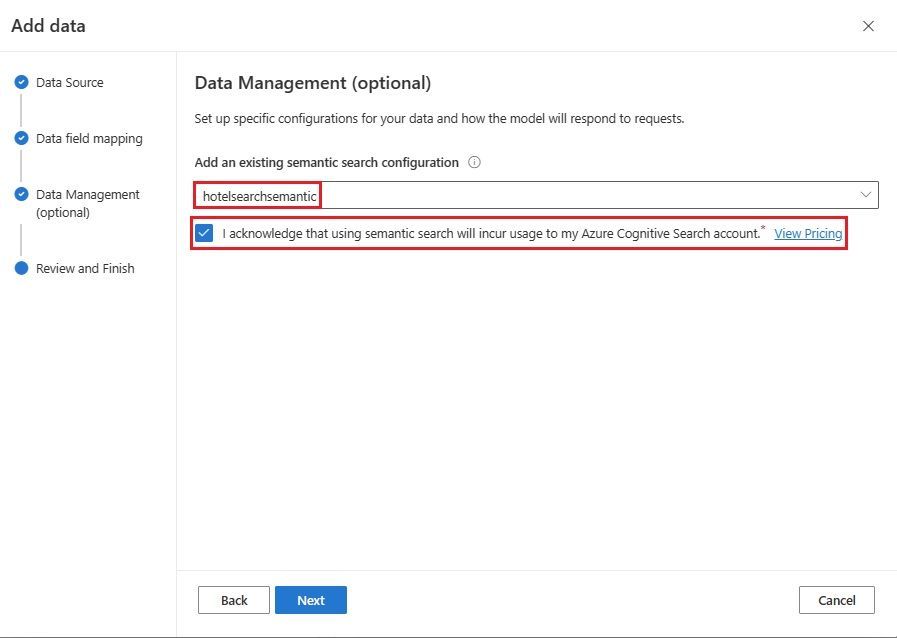Image resolution: width=897 pixels, height=638 pixels.
Task: Click the Data Management step checkmark icon
Action: (21, 194)
